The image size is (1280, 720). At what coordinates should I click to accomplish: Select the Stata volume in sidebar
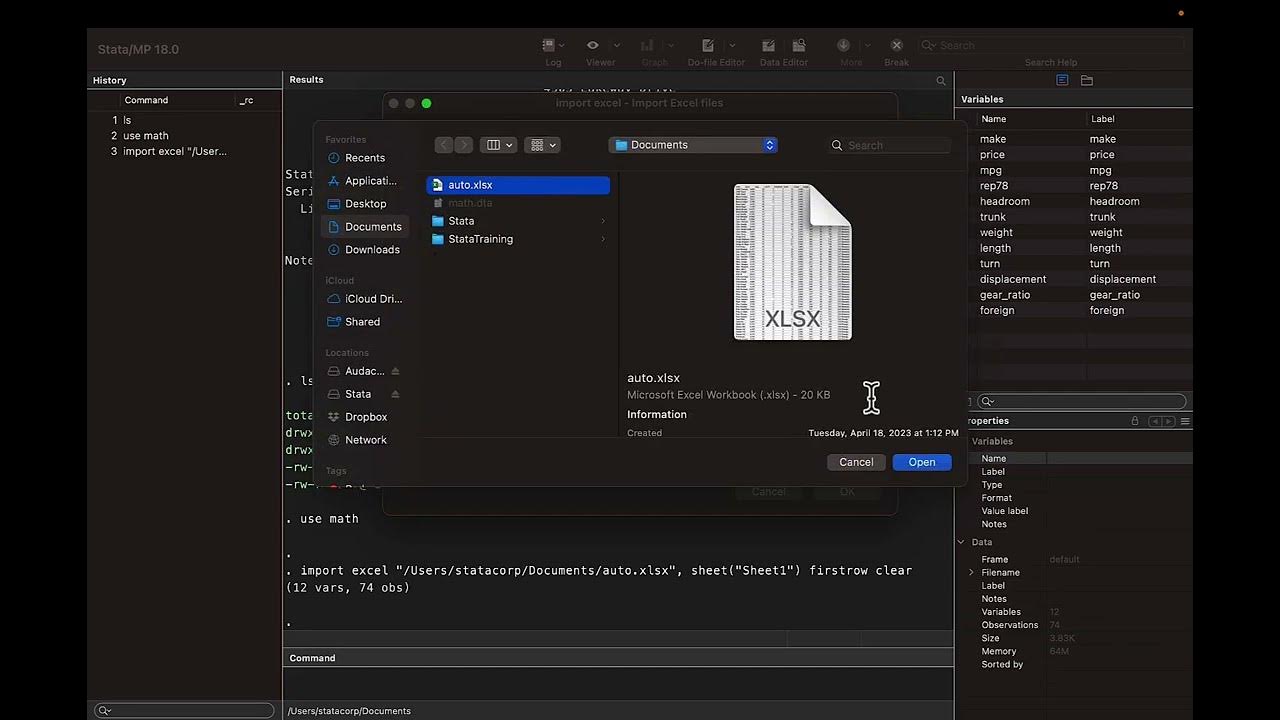(356, 394)
